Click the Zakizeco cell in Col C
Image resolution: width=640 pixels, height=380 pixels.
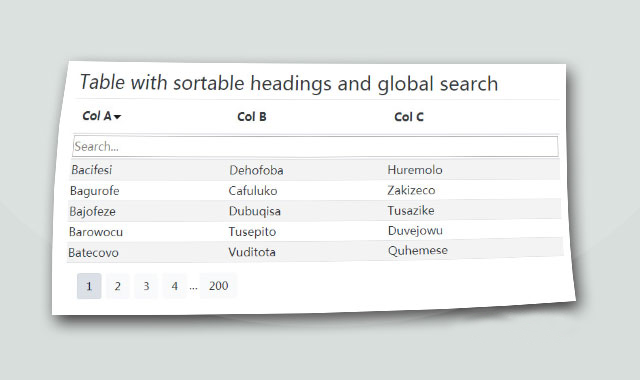(x=411, y=190)
